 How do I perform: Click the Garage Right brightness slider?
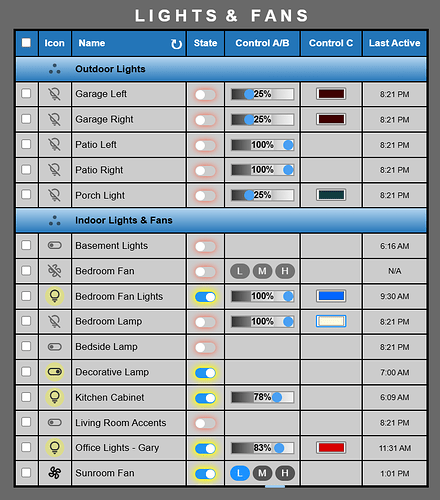263,120
